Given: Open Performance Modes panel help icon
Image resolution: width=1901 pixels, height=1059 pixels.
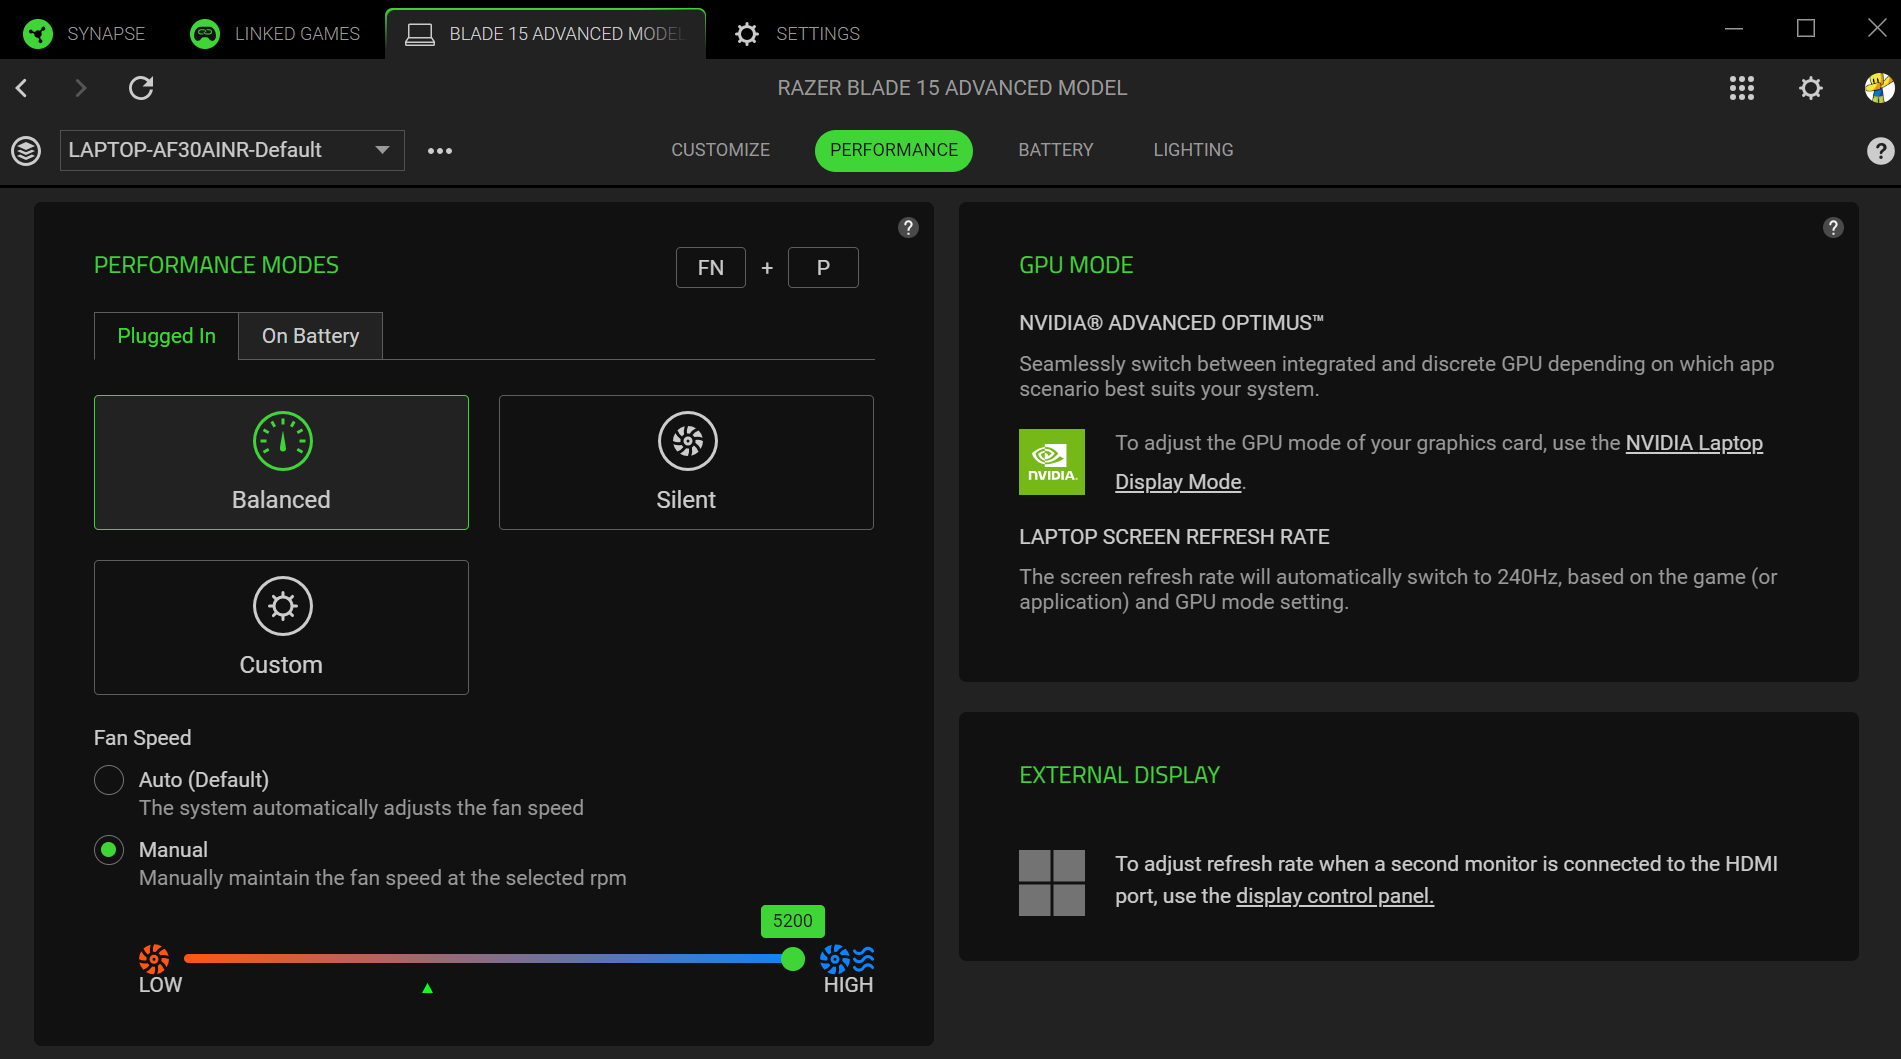Looking at the screenshot, I should [908, 227].
